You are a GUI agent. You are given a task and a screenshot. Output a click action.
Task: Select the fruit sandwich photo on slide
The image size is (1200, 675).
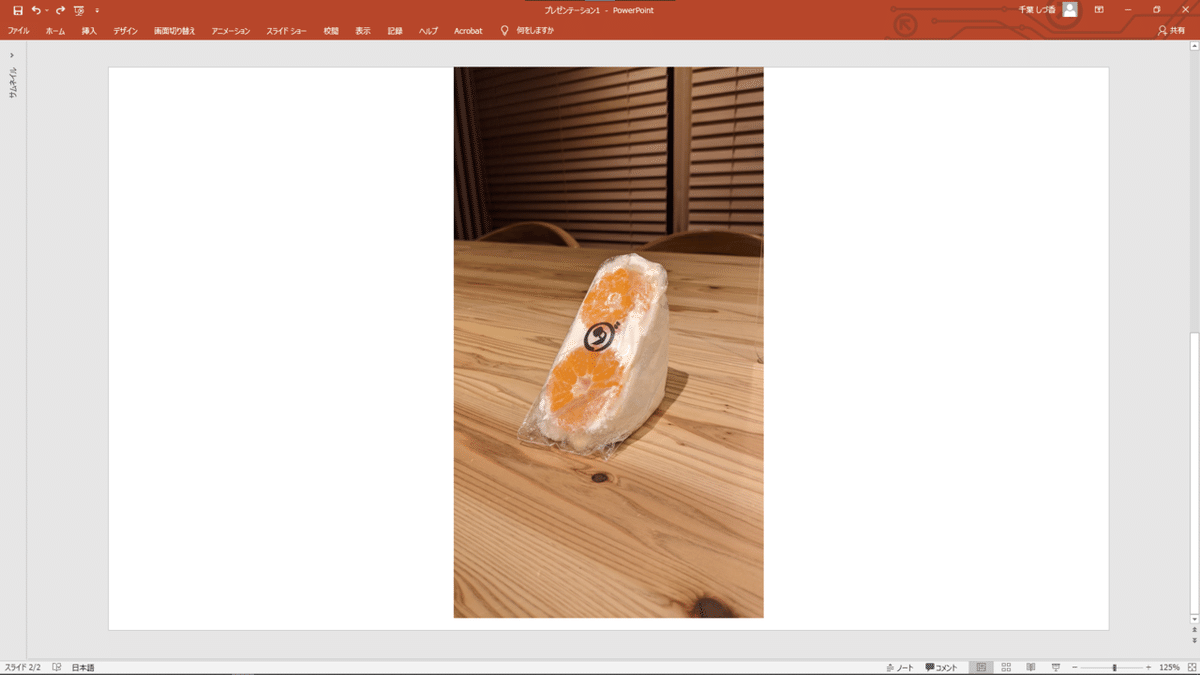pyautogui.click(x=608, y=342)
